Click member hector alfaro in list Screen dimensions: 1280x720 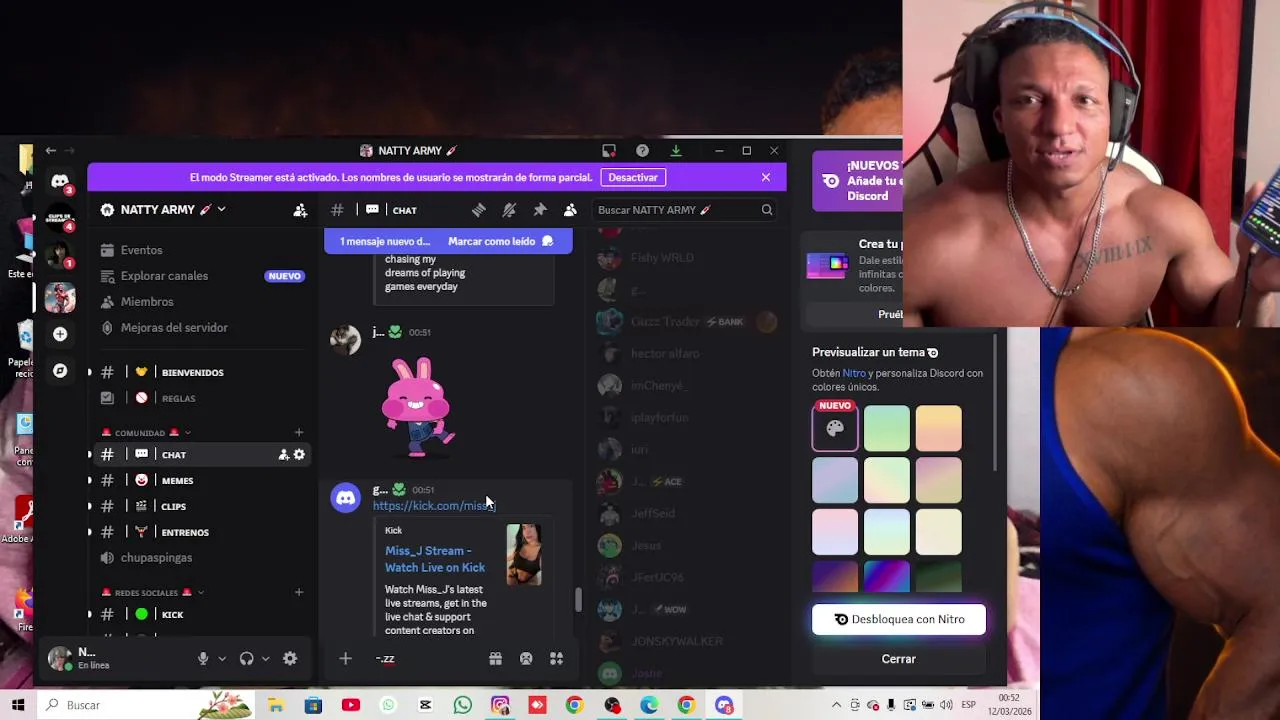tap(665, 354)
